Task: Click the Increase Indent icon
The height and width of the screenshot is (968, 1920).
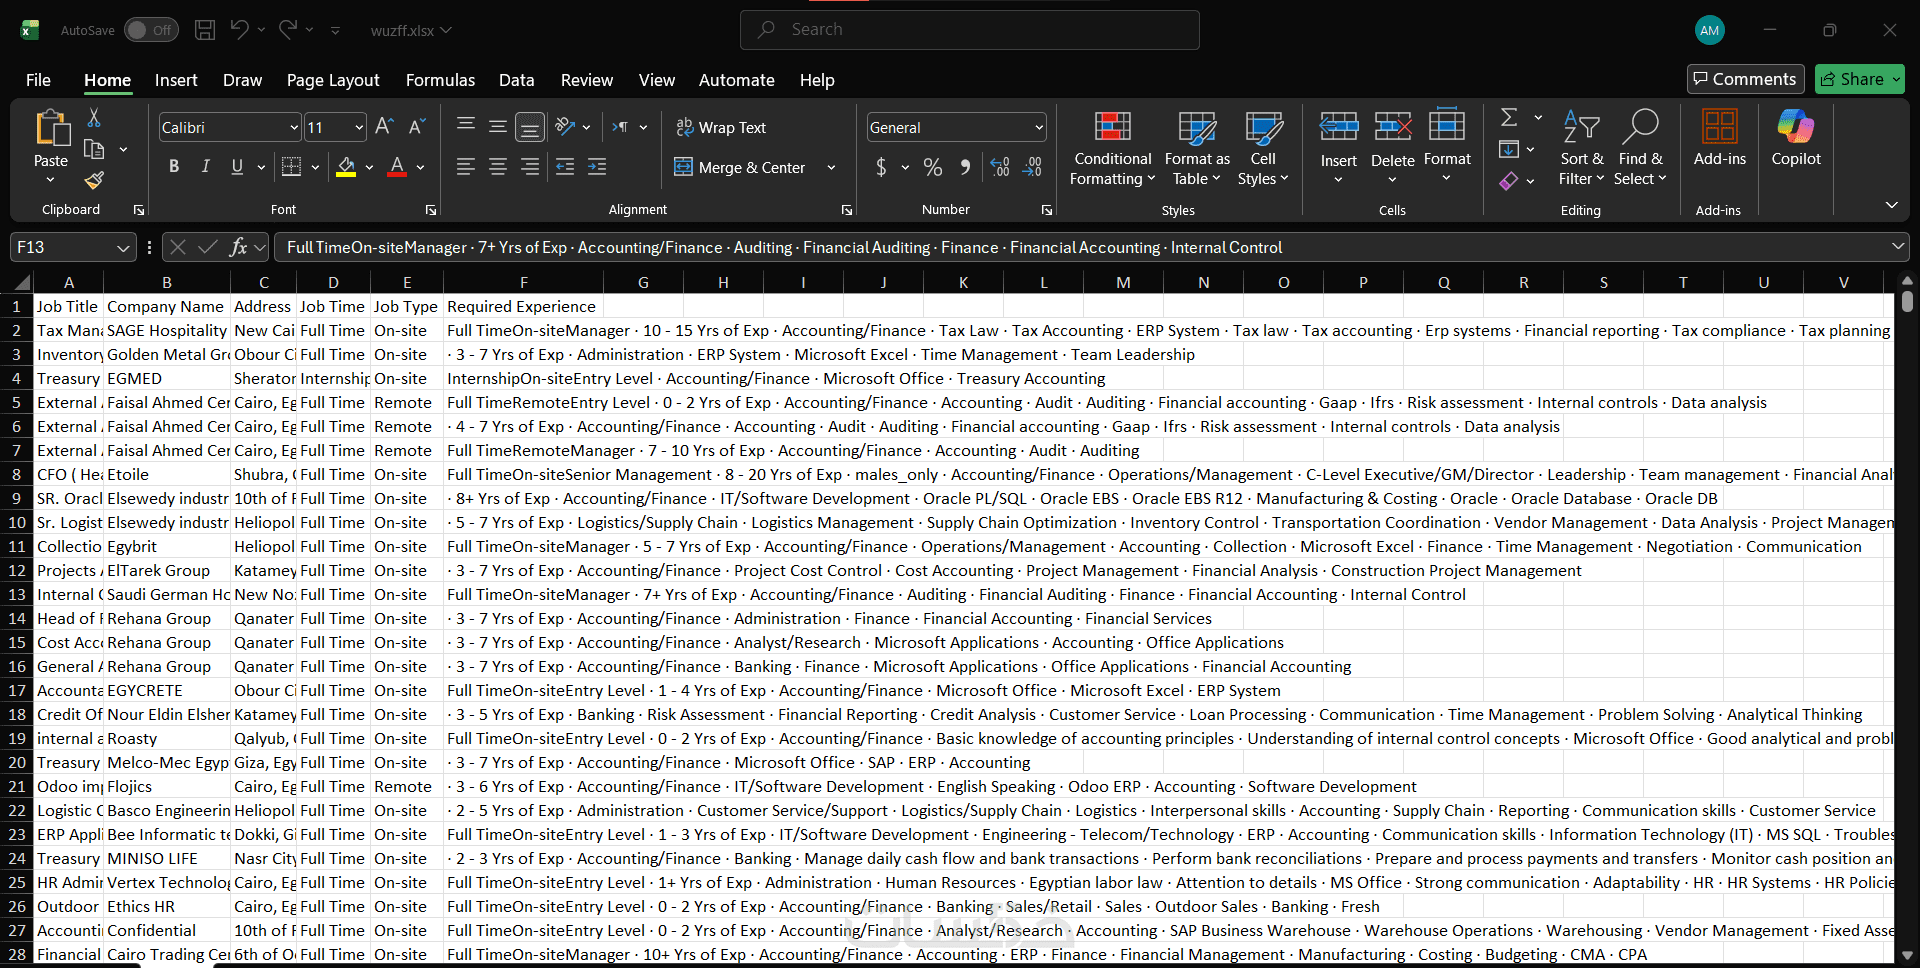Action: coord(597,167)
